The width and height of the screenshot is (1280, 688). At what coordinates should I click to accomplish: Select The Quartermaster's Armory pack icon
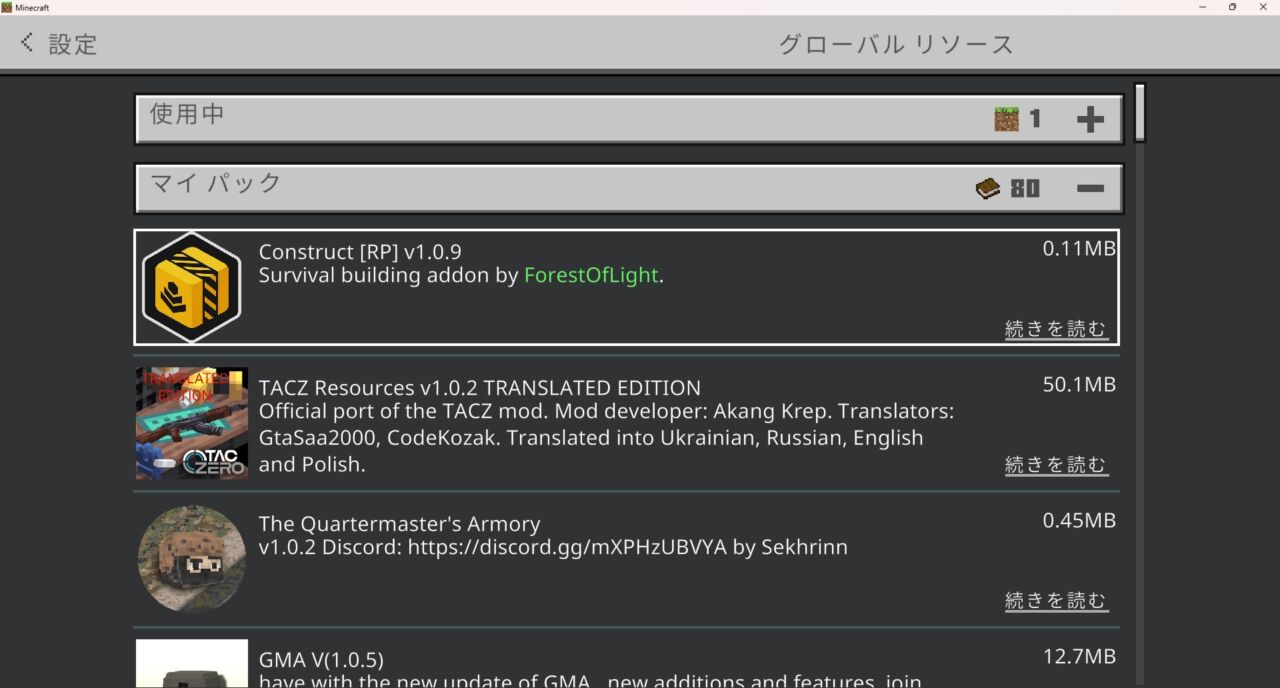[x=192, y=559]
